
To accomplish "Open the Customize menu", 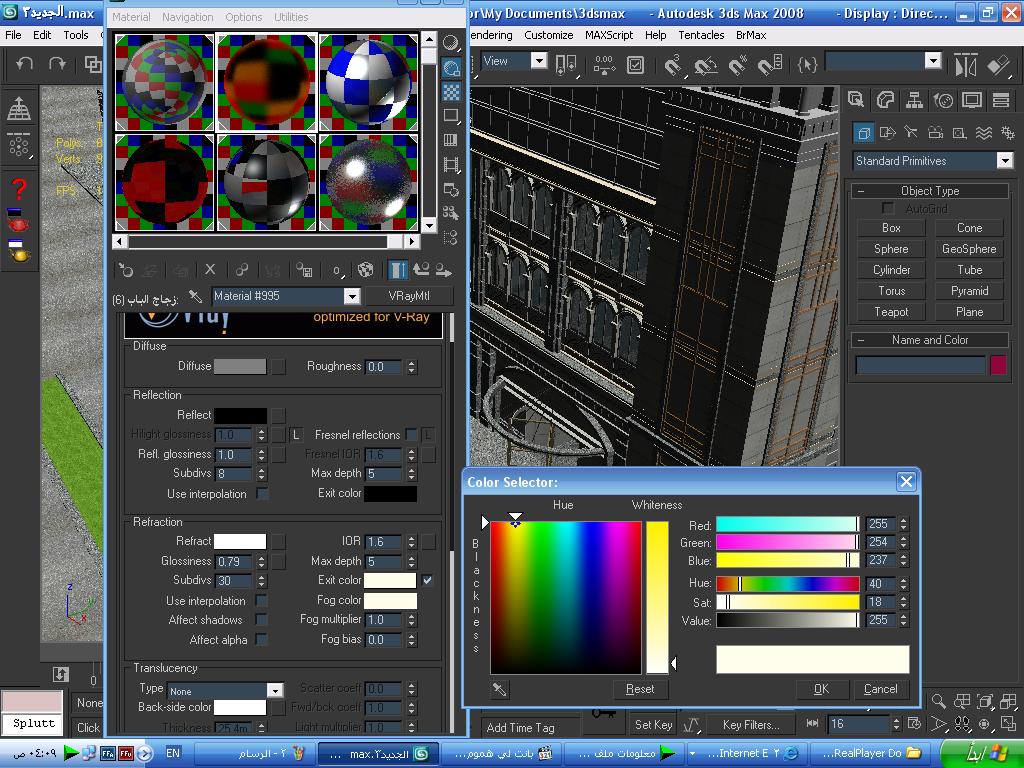I will [549, 35].
